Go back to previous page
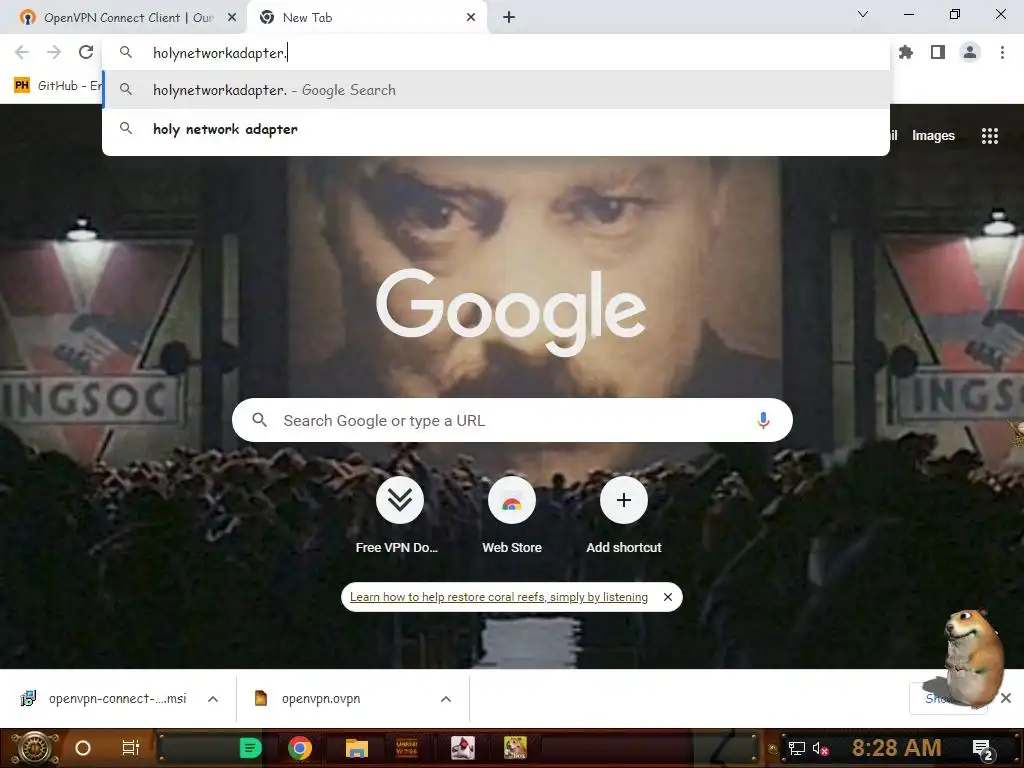 click(x=22, y=52)
